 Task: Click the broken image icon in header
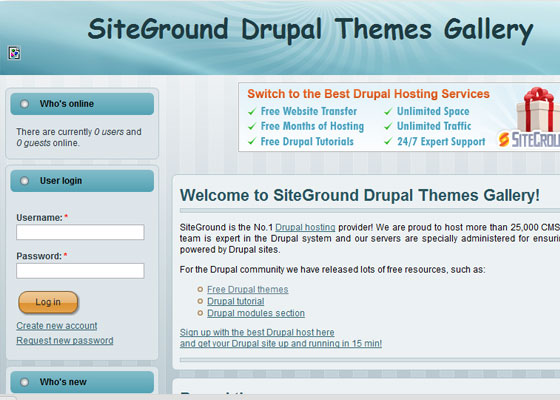[14, 53]
